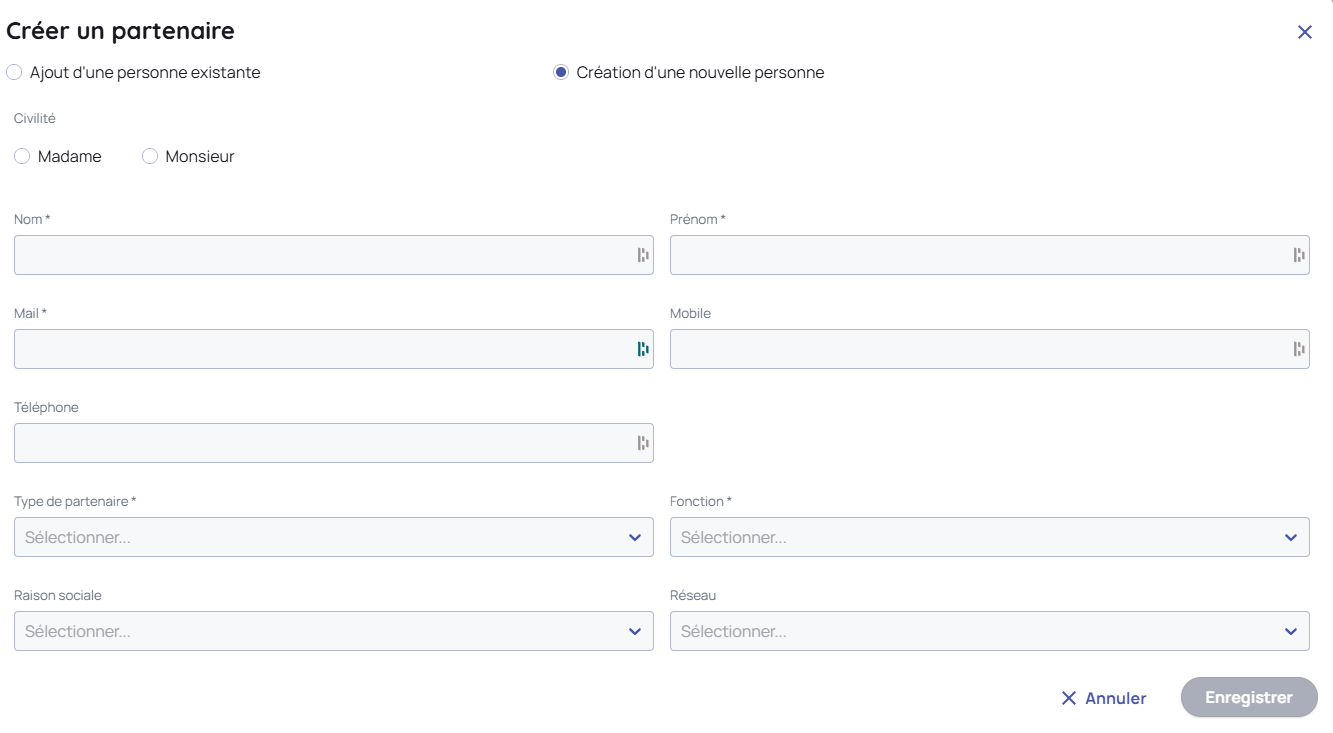Click inside the Mobile input field
Viewport: 1333px width, 733px height.
pyautogui.click(x=976, y=349)
